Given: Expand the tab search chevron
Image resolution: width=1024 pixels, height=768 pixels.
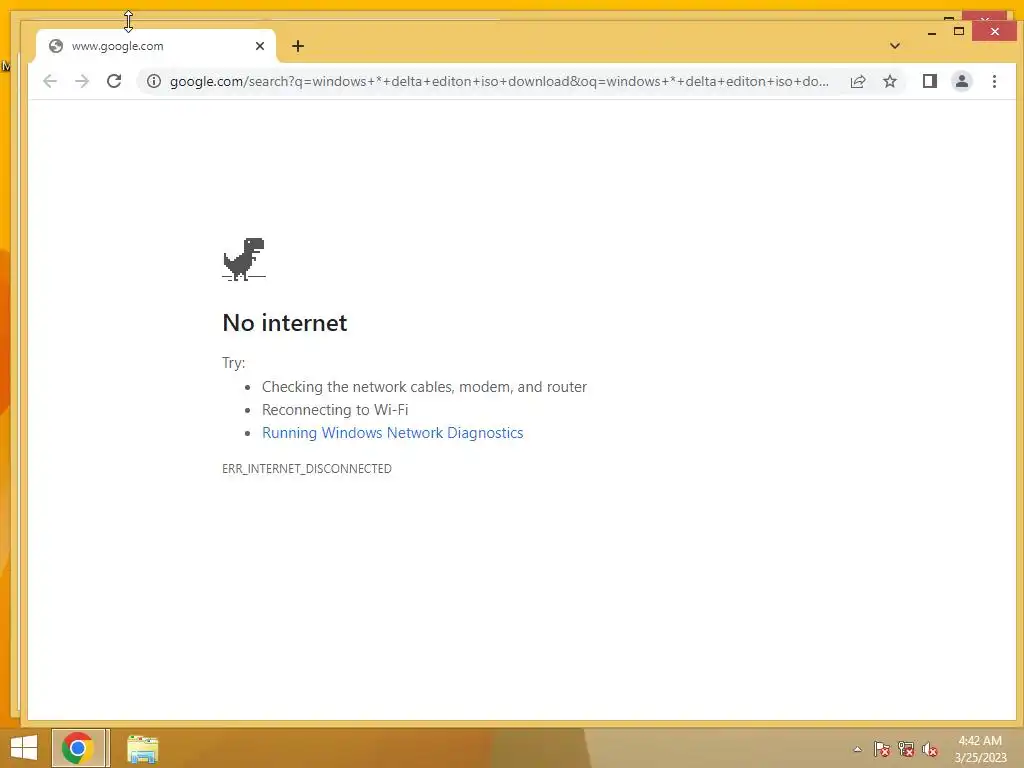Looking at the screenshot, I should point(895,46).
